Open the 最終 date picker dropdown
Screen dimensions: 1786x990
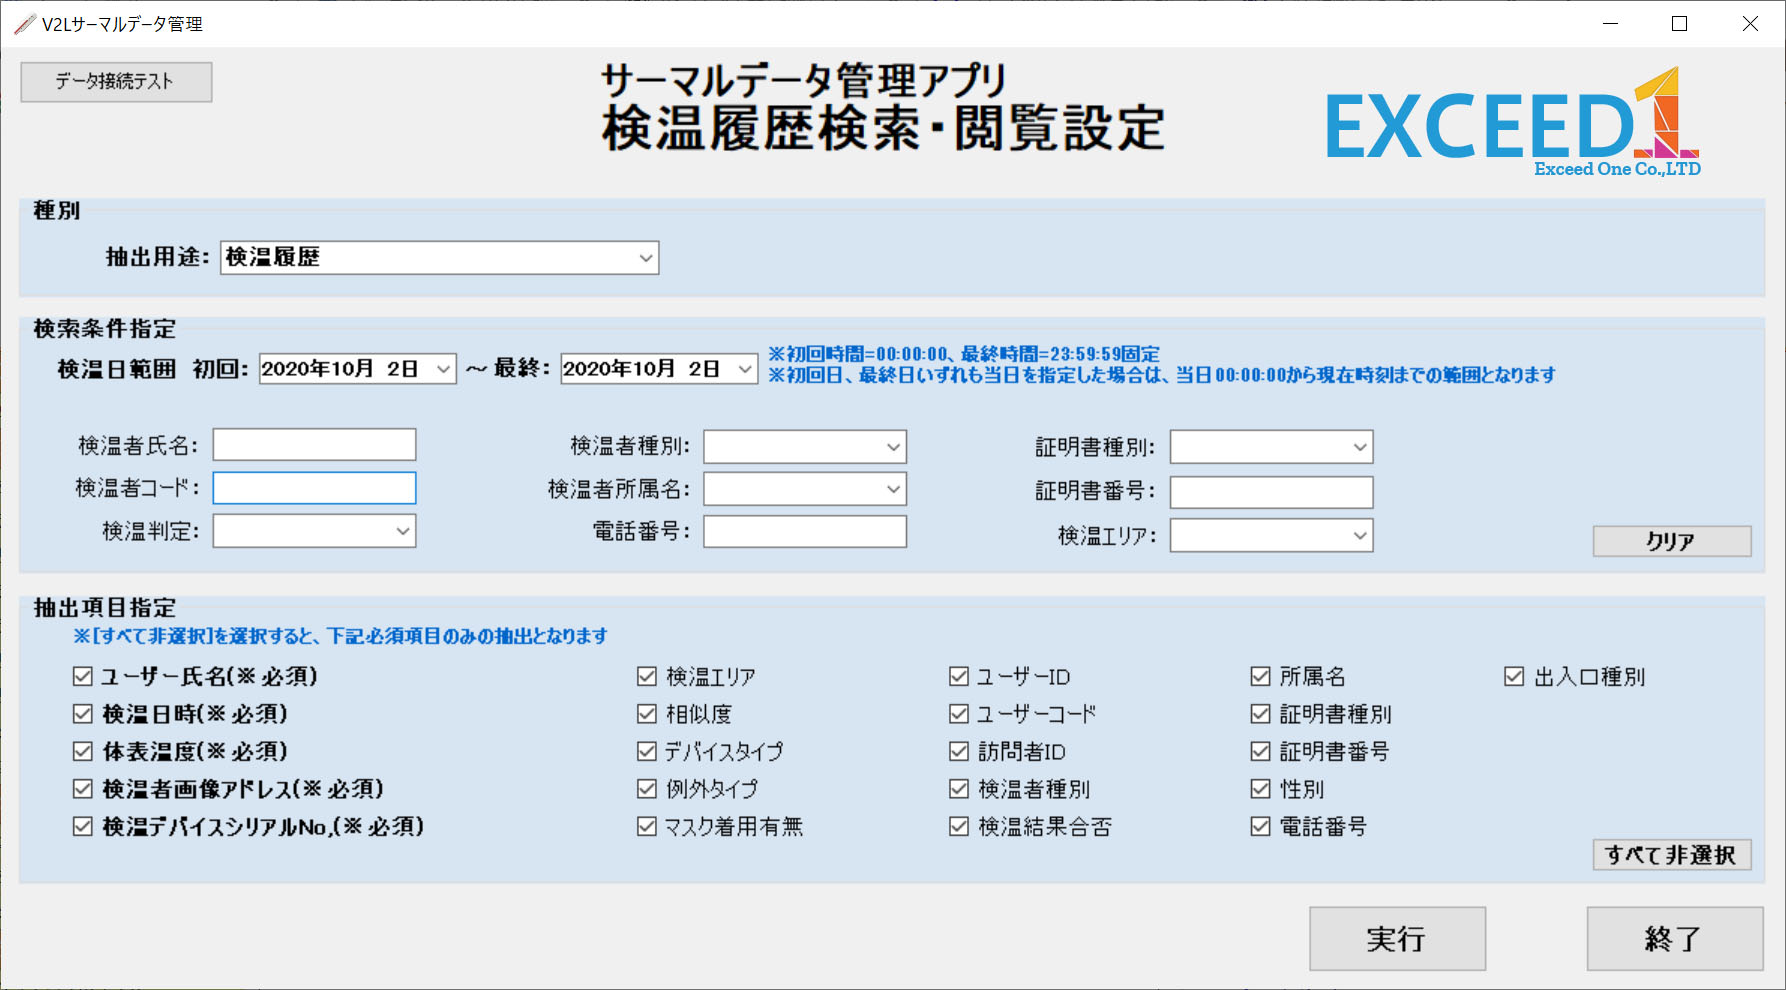[x=744, y=368]
